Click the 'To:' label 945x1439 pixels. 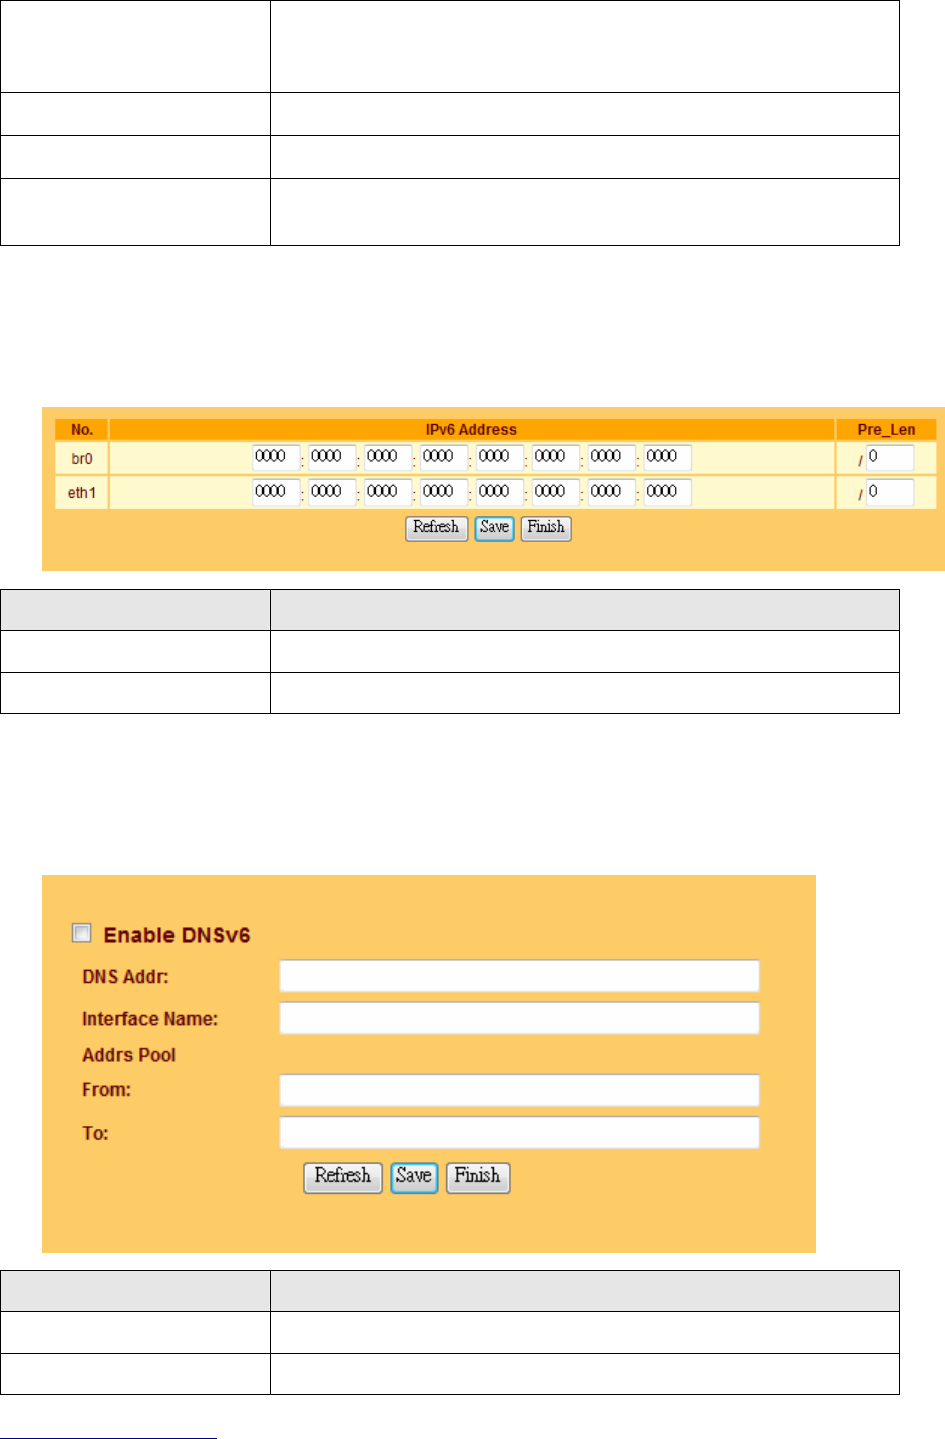click(x=95, y=1133)
